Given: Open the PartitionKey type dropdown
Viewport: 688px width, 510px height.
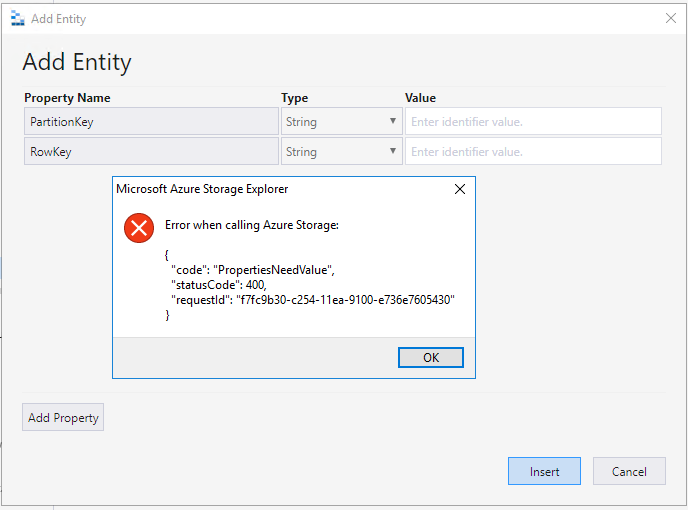Looking at the screenshot, I should click(341, 121).
